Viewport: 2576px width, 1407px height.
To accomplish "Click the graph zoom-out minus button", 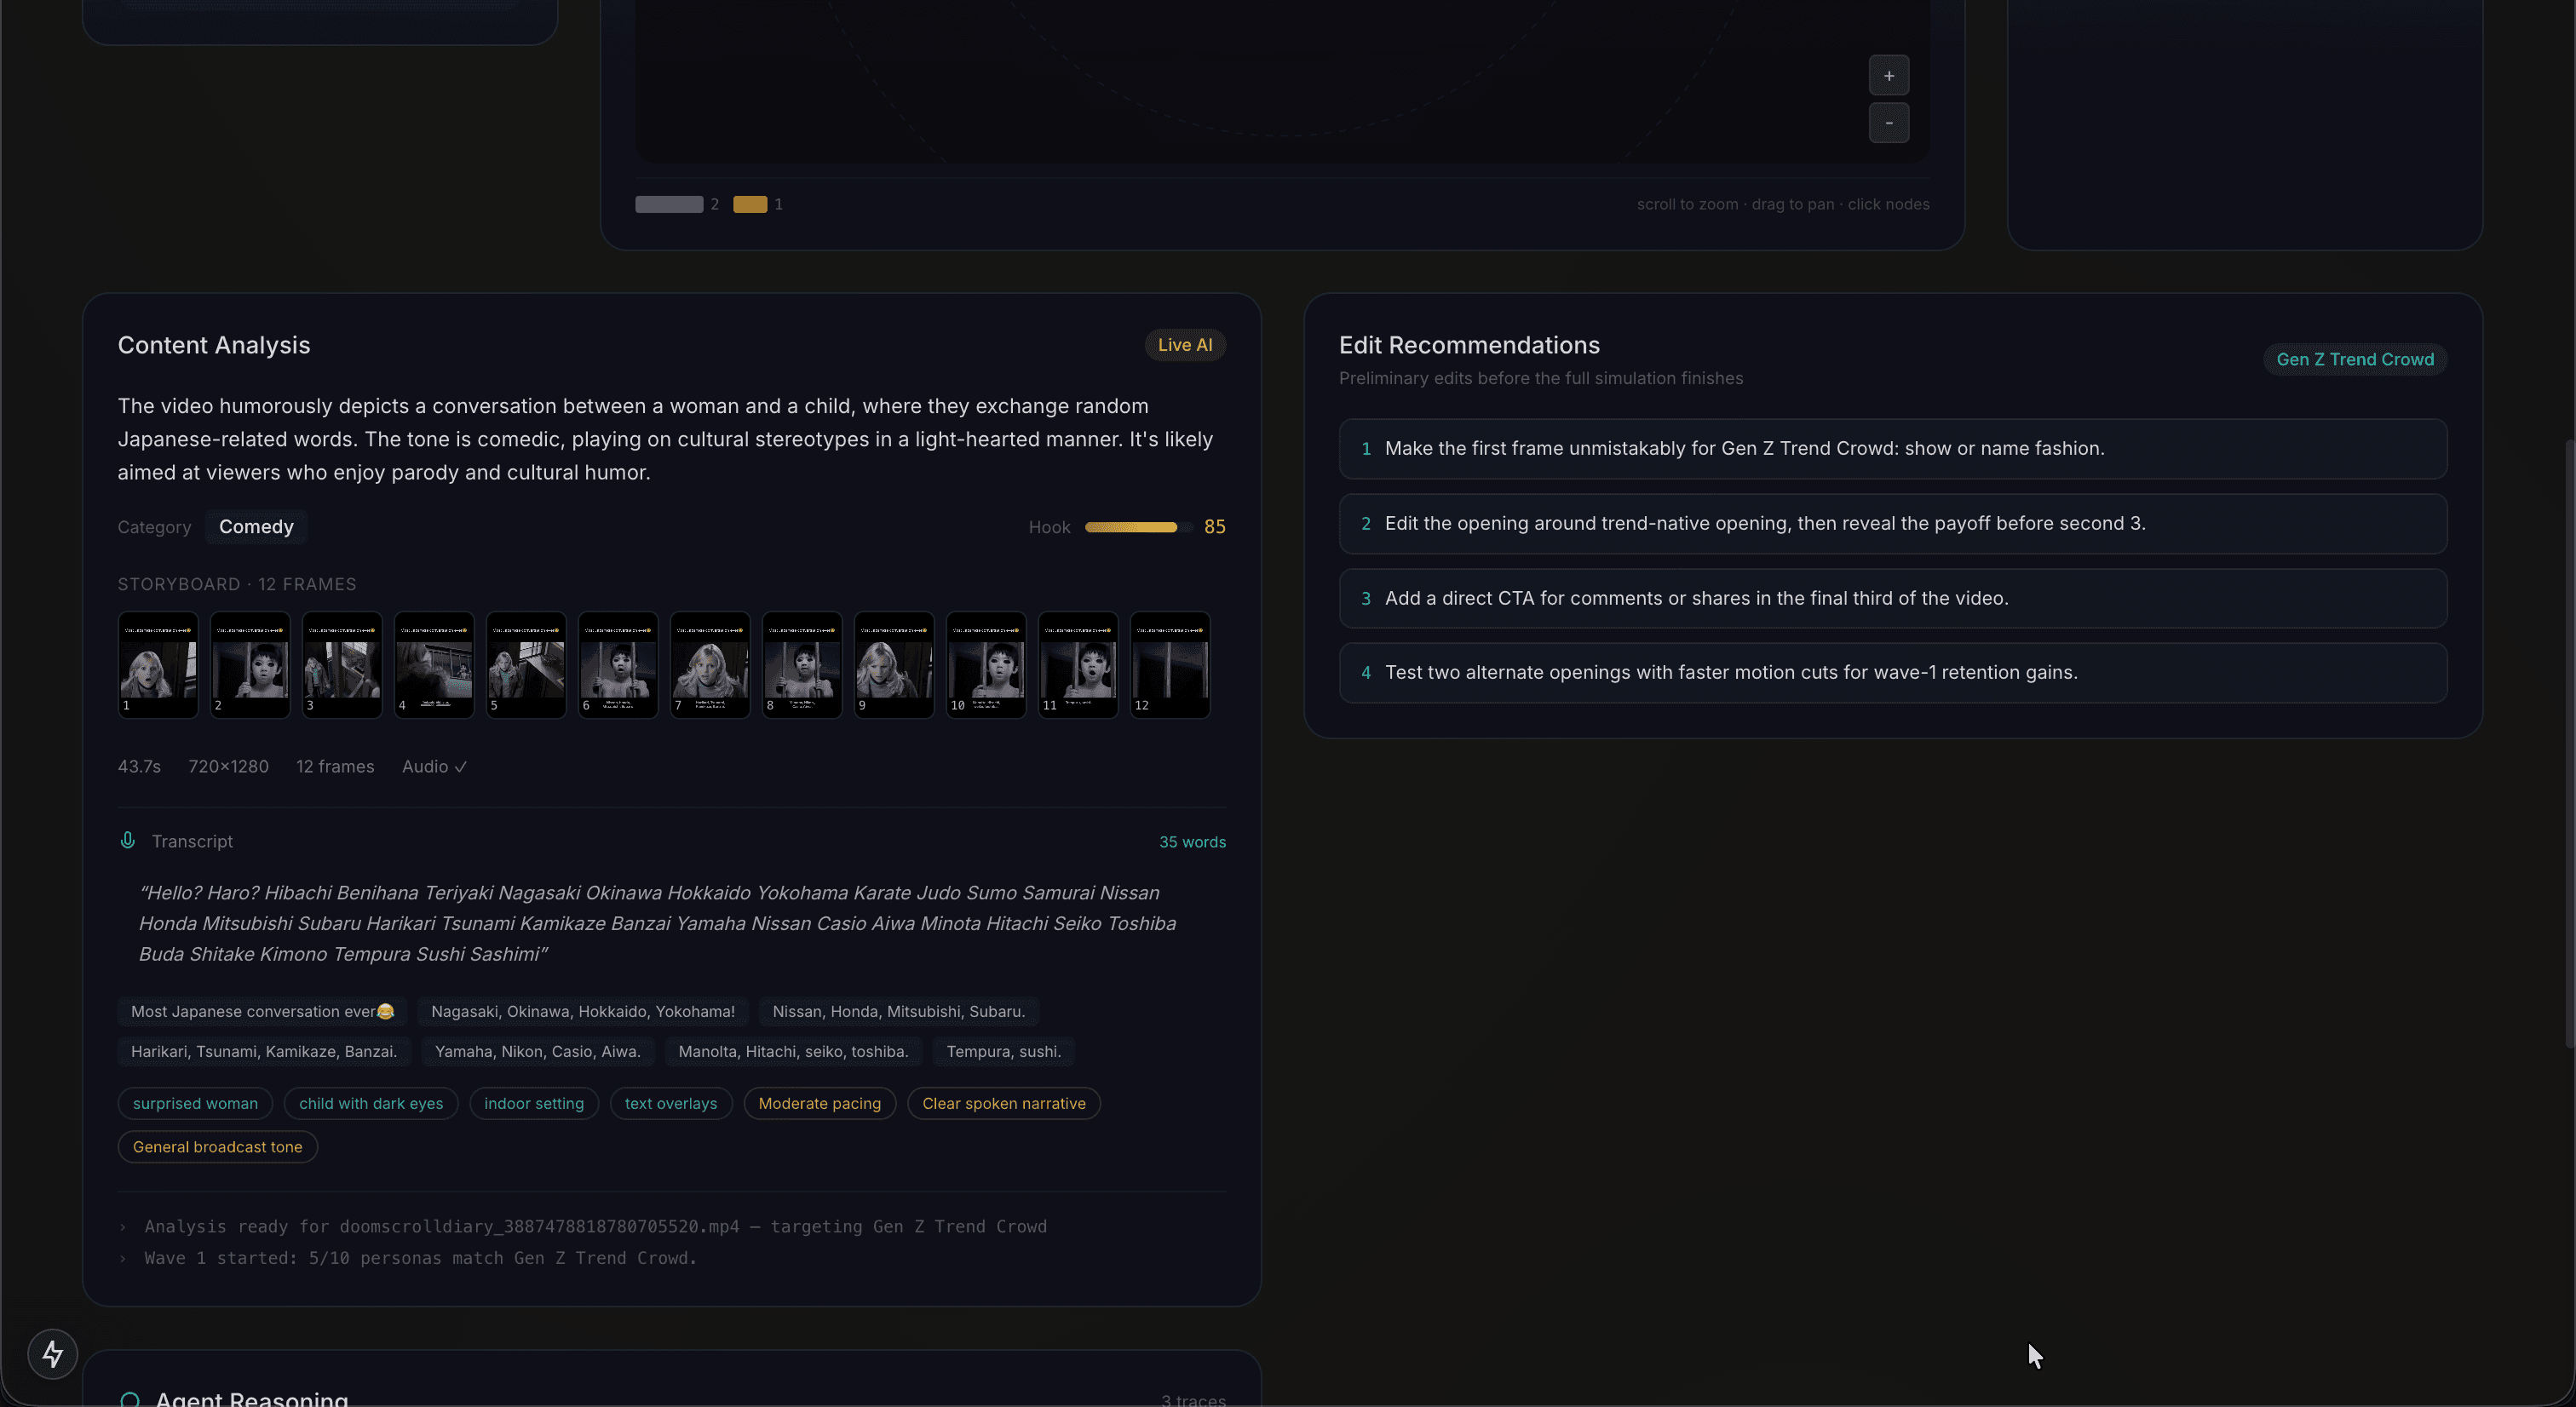I will click(1888, 123).
